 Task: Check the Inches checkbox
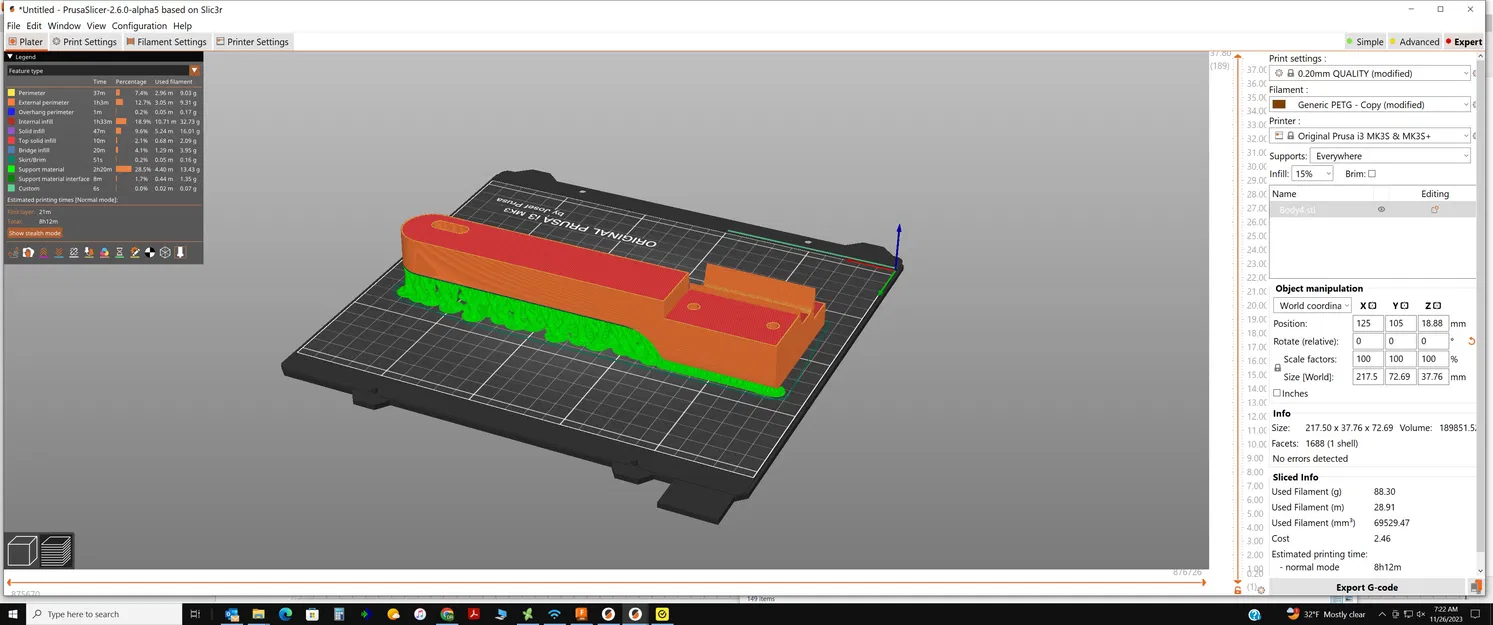click(x=1277, y=393)
